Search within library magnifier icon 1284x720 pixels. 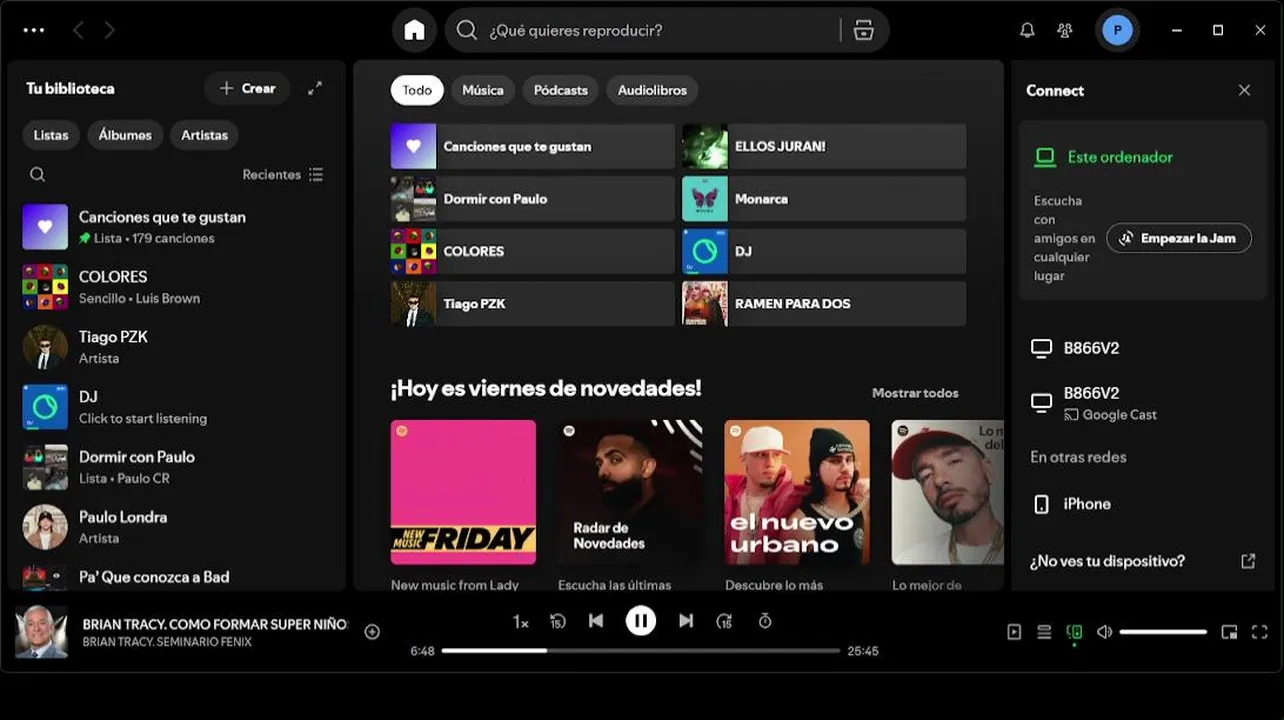click(x=37, y=174)
